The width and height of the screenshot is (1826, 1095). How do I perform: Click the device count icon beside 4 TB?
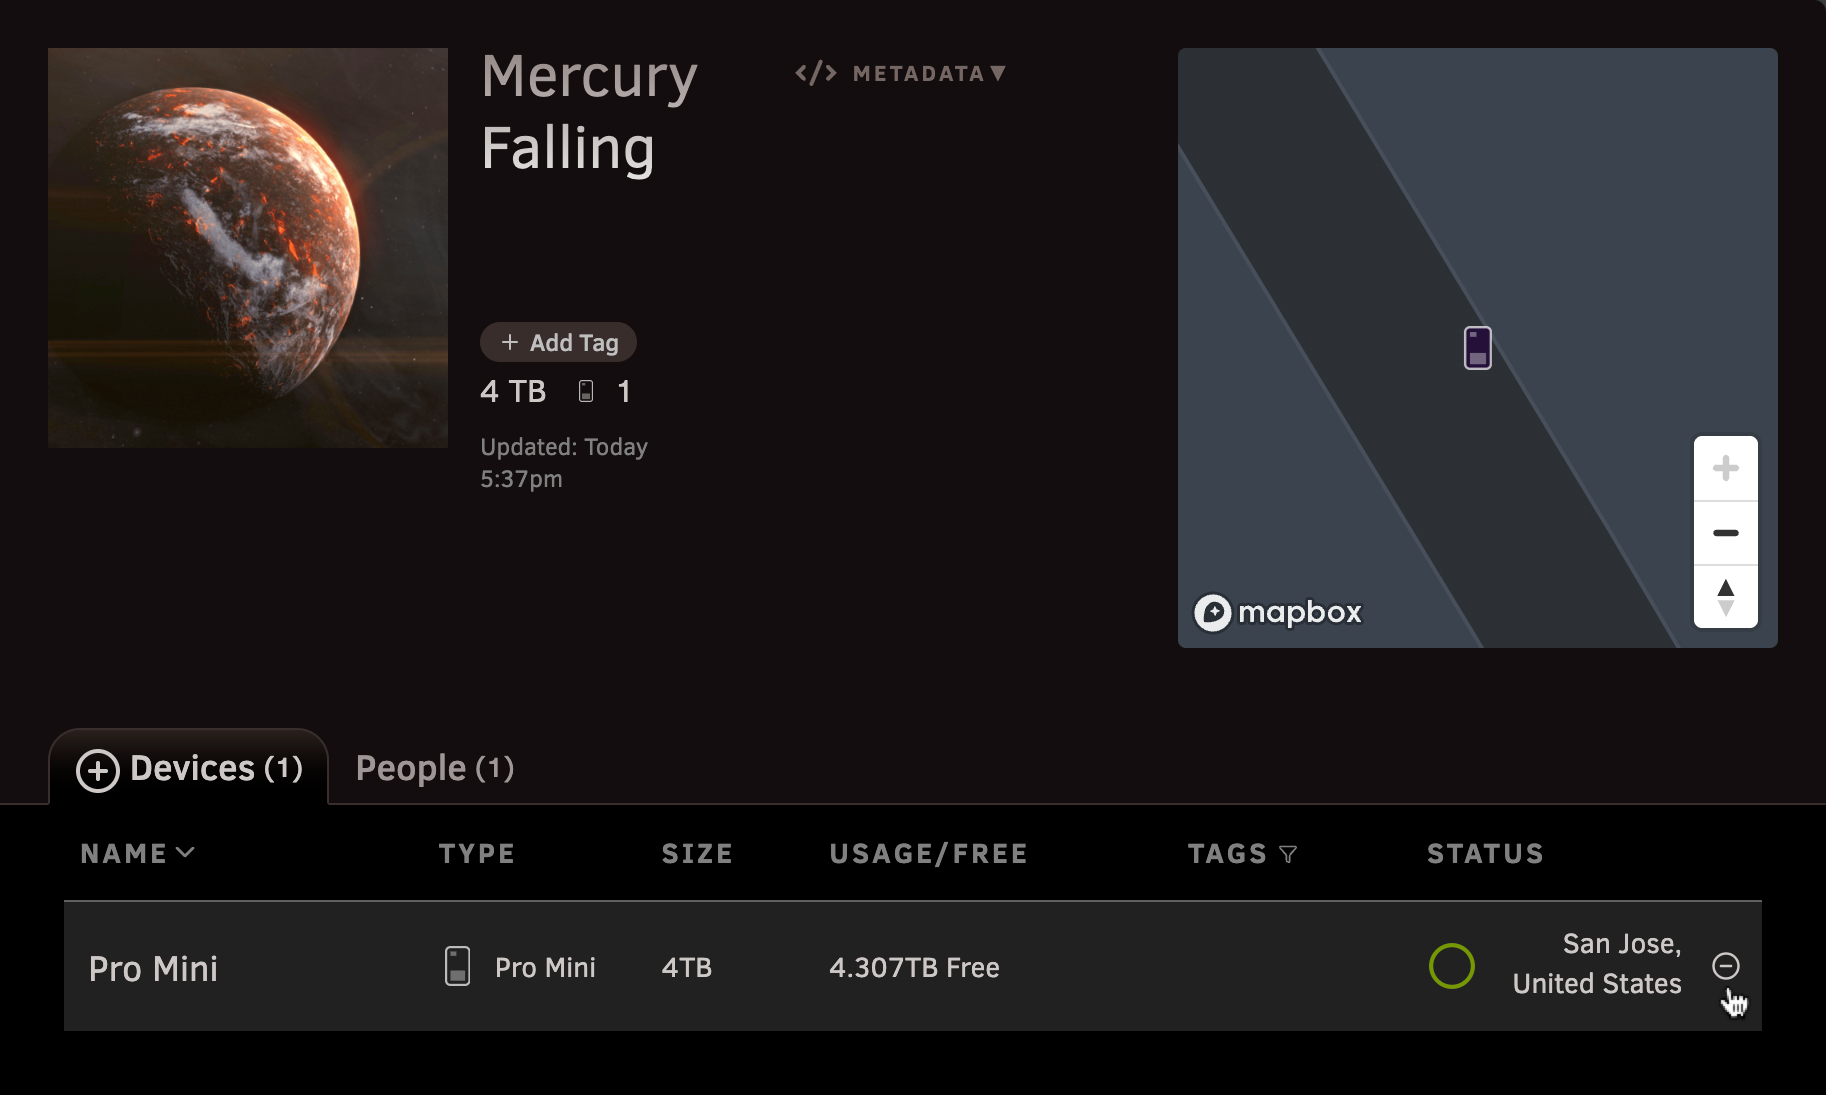click(586, 391)
